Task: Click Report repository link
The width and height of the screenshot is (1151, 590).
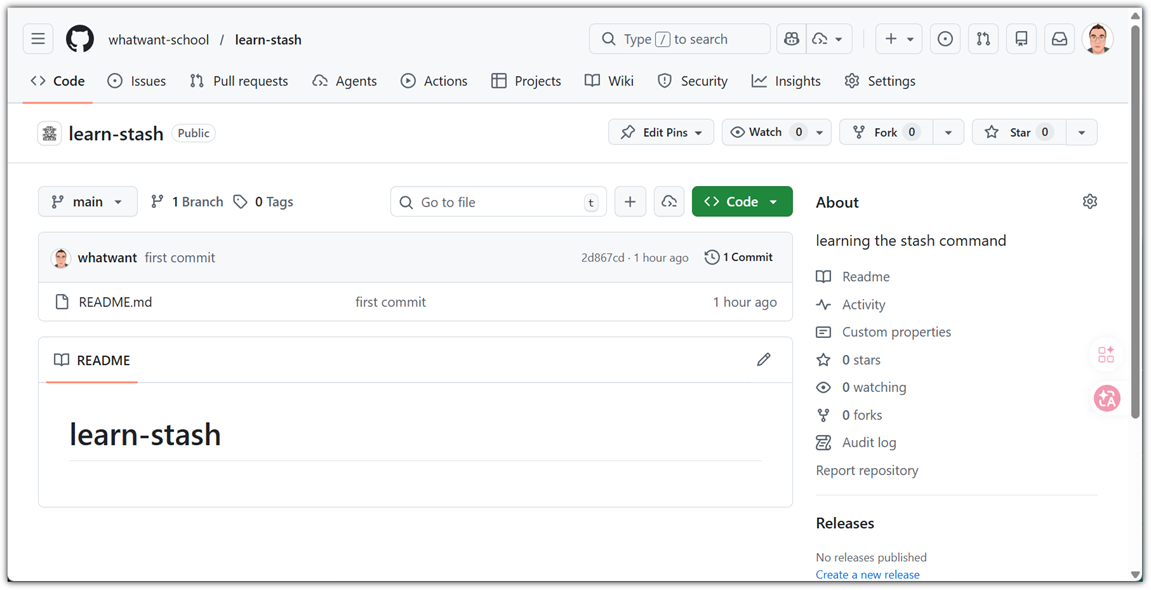Action: pos(867,470)
